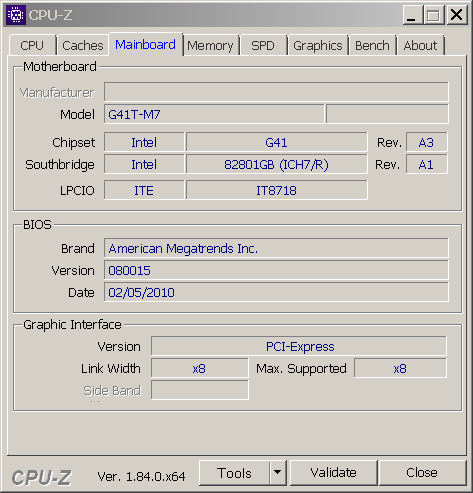The width and height of the screenshot is (473, 493).
Task: Click the IT8718 value
Action: click(x=277, y=191)
